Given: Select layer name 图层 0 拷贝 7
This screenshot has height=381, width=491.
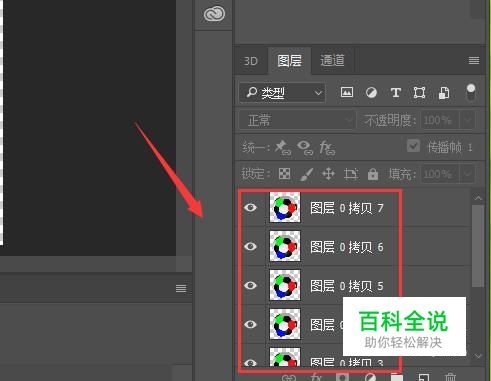Looking at the screenshot, I should click(x=347, y=208).
